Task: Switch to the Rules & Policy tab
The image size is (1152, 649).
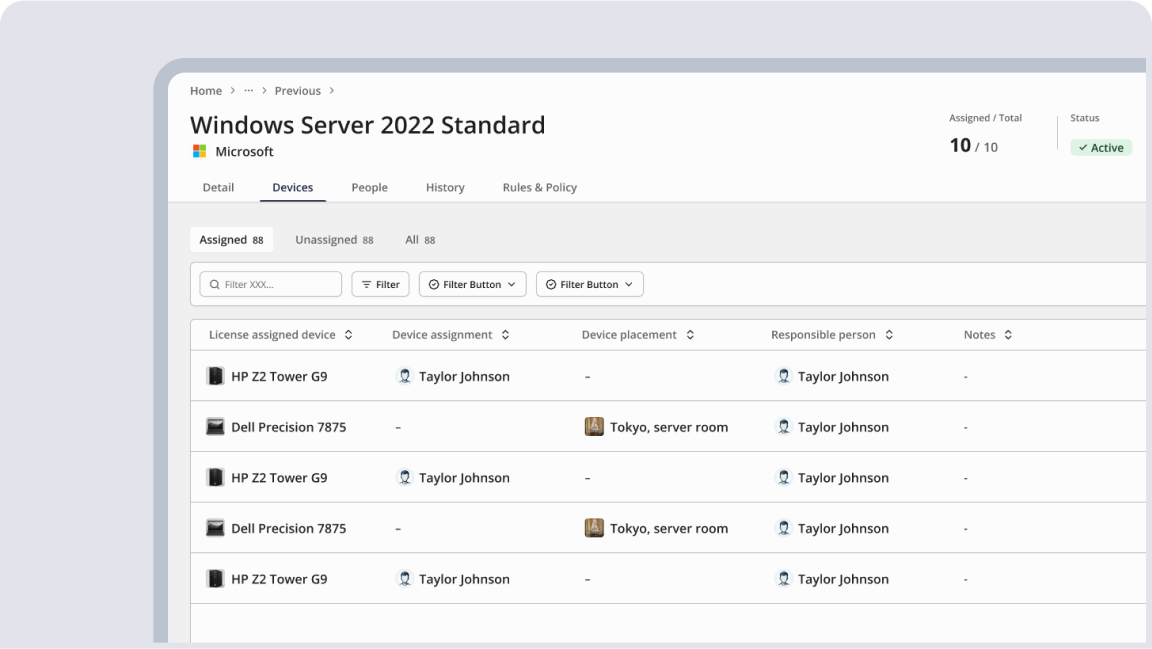Action: click(539, 187)
